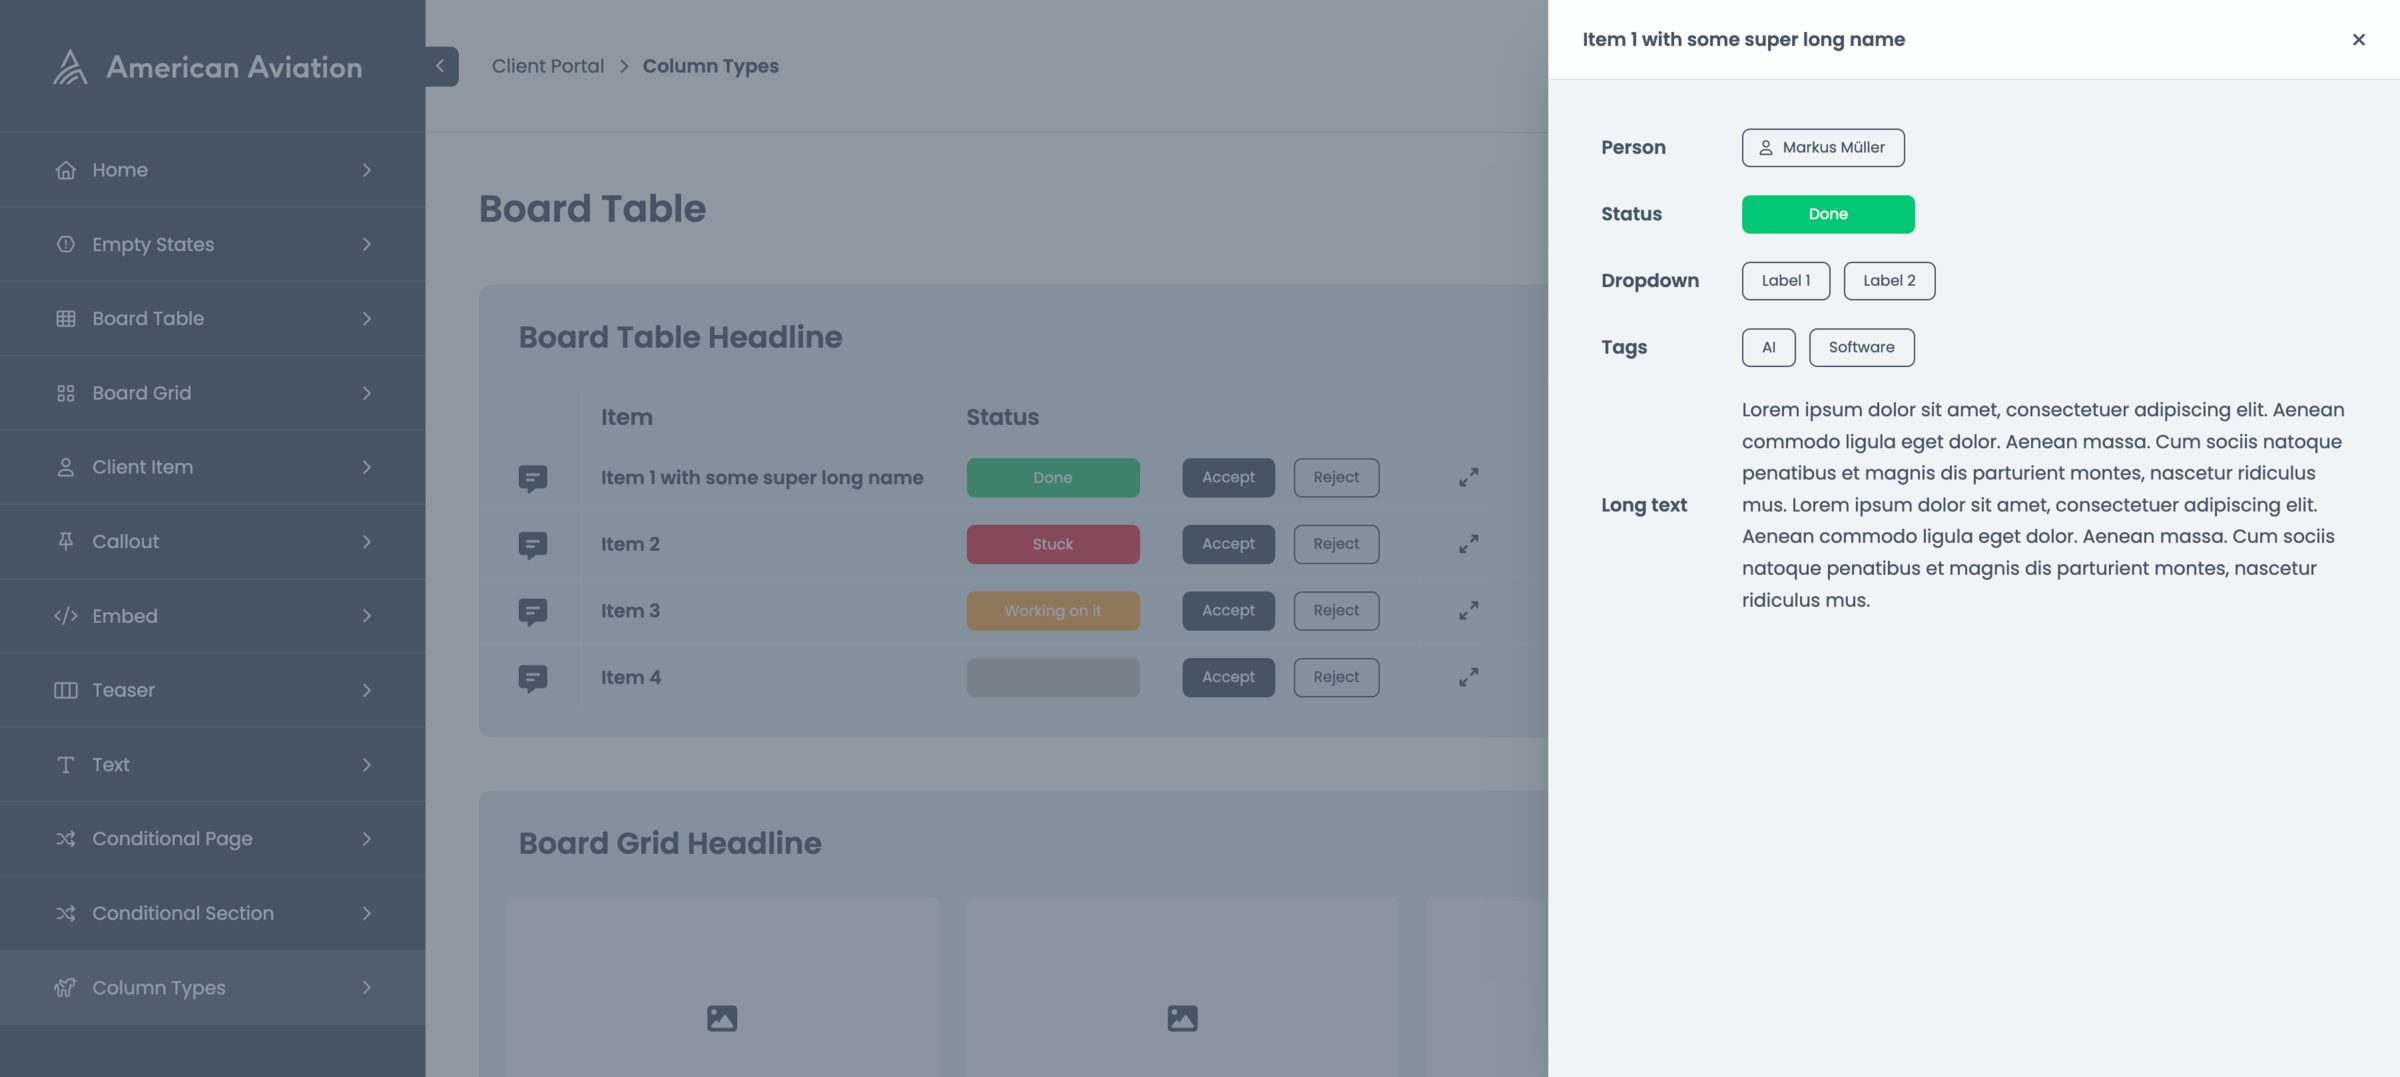This screenshot has width=2400, height=1077.
Task: Click the comment icon for Item 3
Action: (x=532, y=611)
